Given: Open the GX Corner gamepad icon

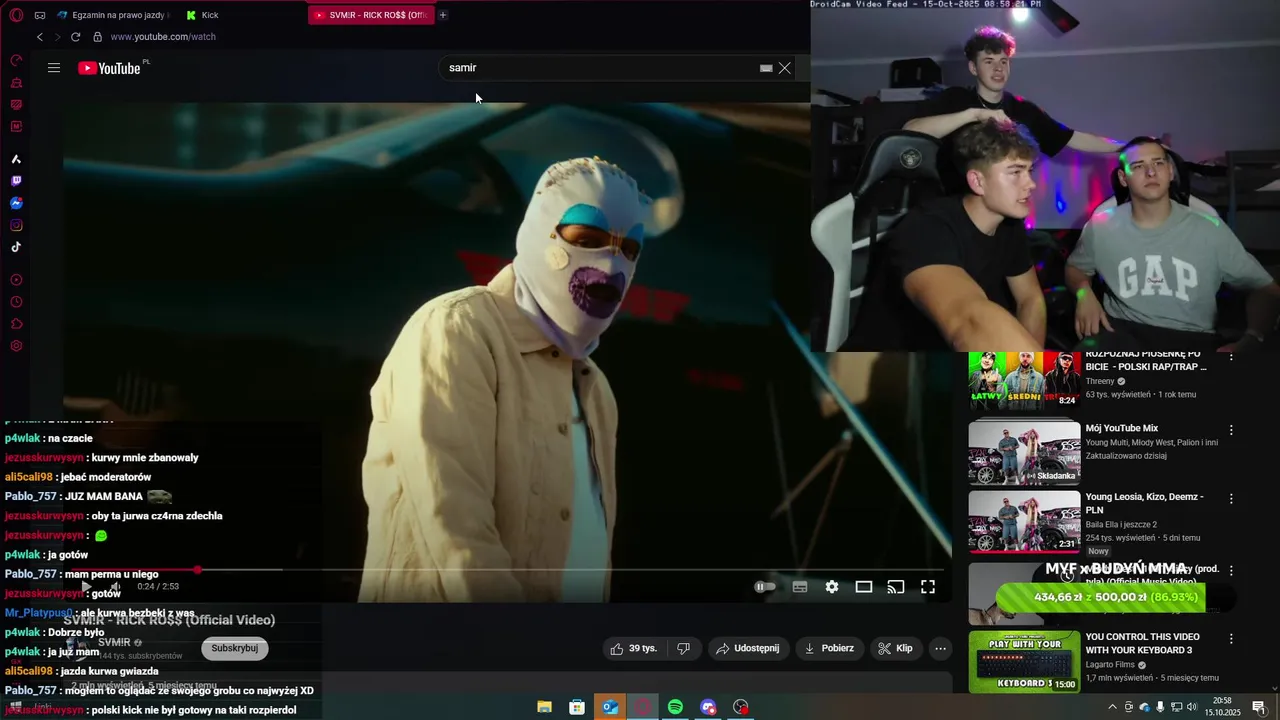Looking at the screenshot, I should click(40, 15).
